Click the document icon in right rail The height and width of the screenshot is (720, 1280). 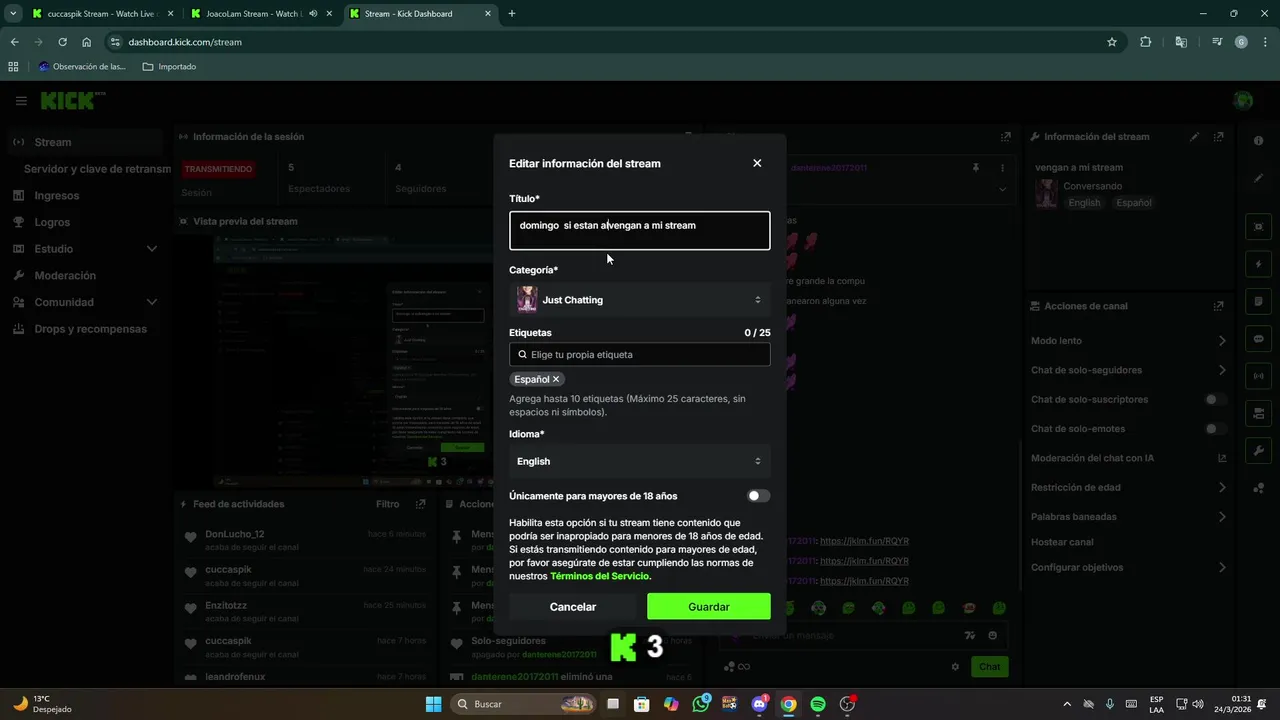(x=1259, y=301)
